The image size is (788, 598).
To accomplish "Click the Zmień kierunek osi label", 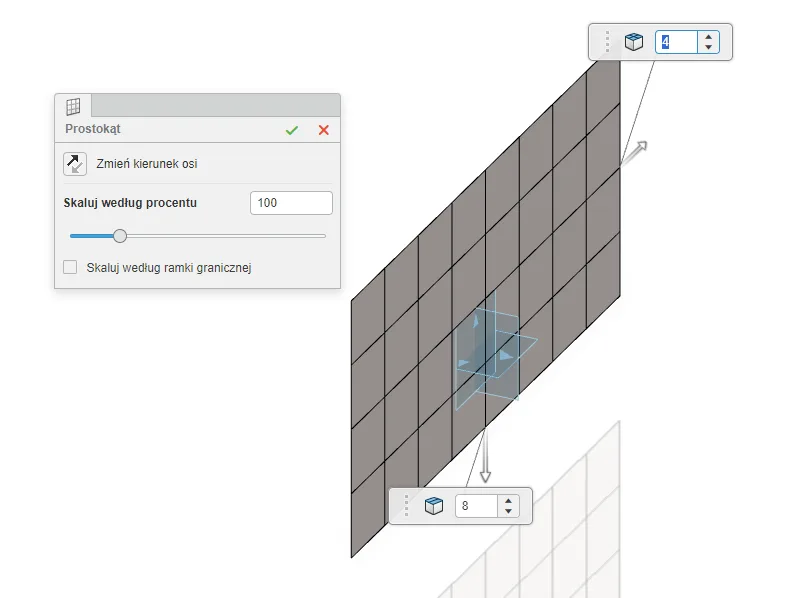I will click(x=147, y=164).
